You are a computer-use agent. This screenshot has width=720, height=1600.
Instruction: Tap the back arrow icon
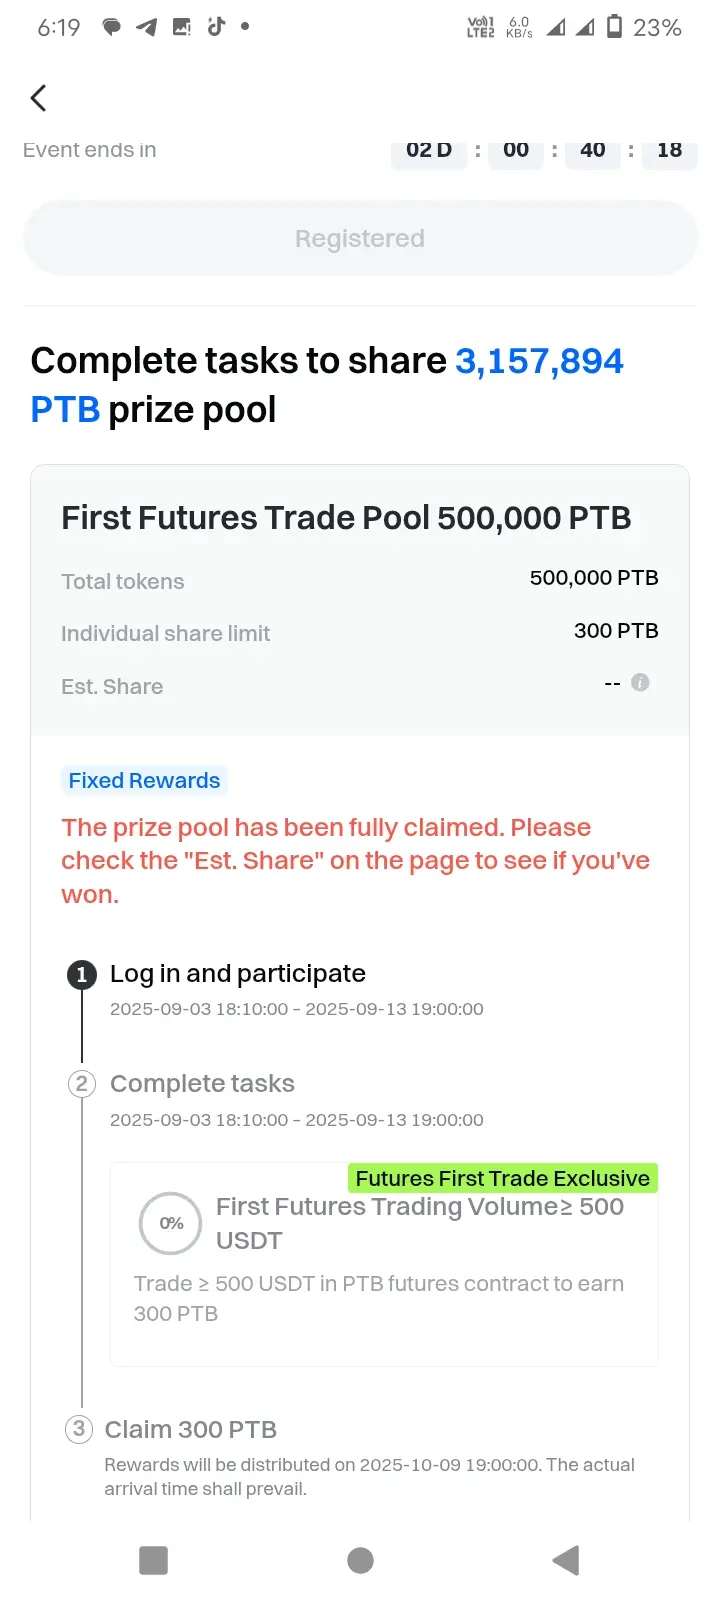tap(38, 98)
